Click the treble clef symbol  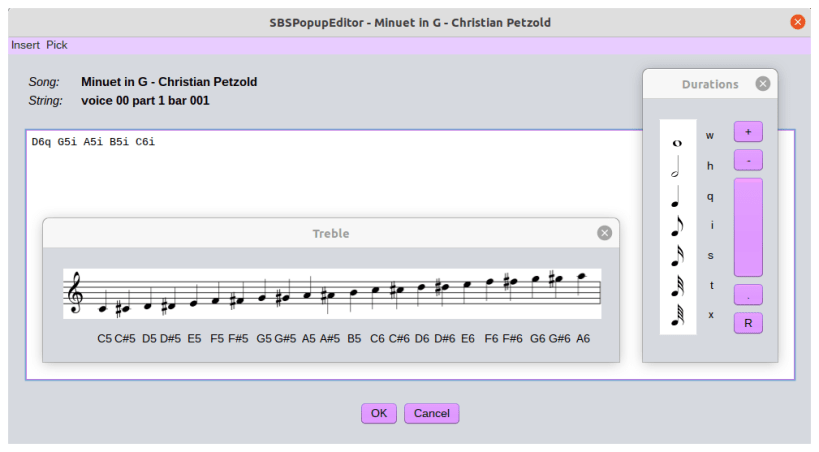[76, 292]
